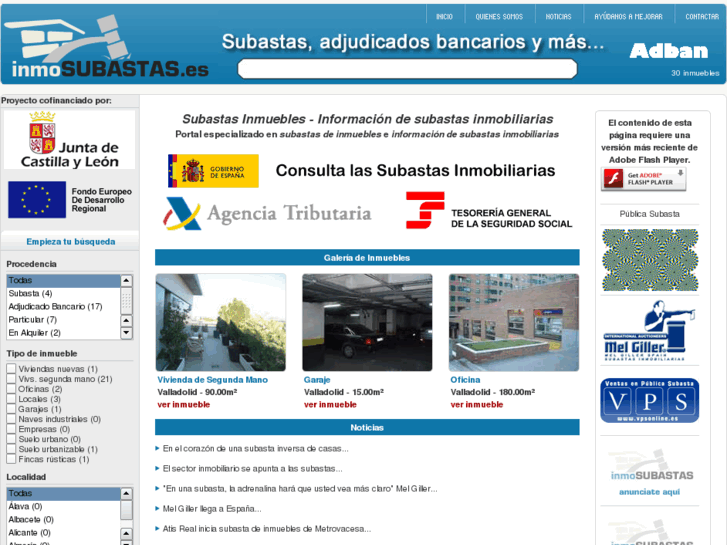Click 'Consulta las Subastas Inmobiliarias' banner text

point(415,171)
